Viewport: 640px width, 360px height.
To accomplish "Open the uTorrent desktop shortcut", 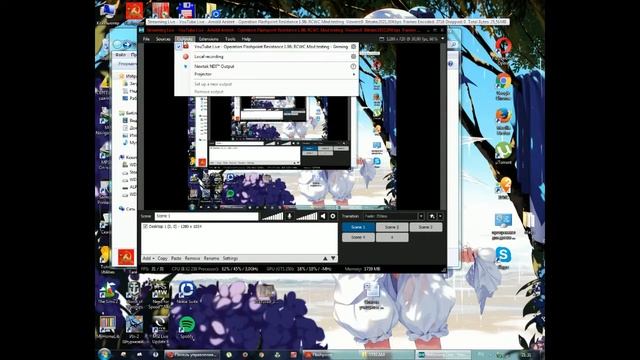I will point(503,153).
